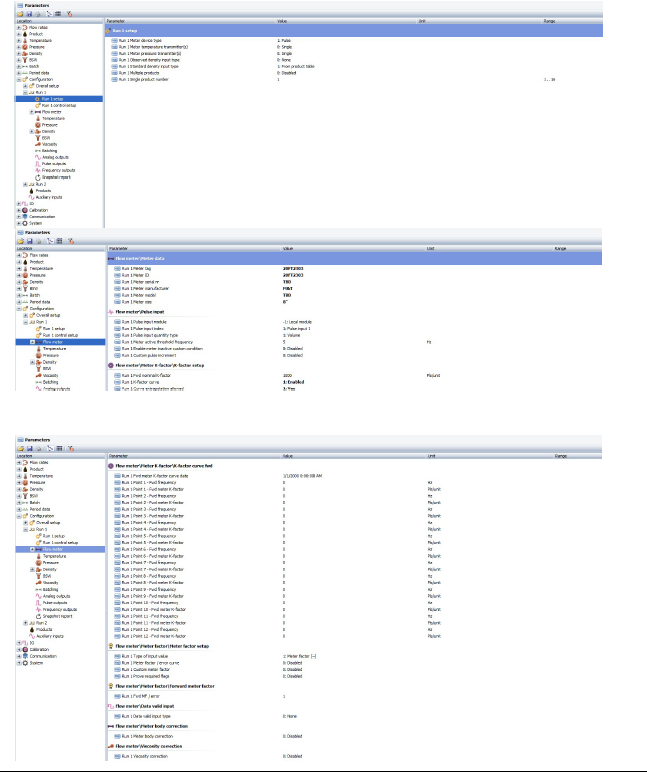Click the Parameters window icon in top title bar
This screenshot has height=772, width=647.
click(20, 5)
